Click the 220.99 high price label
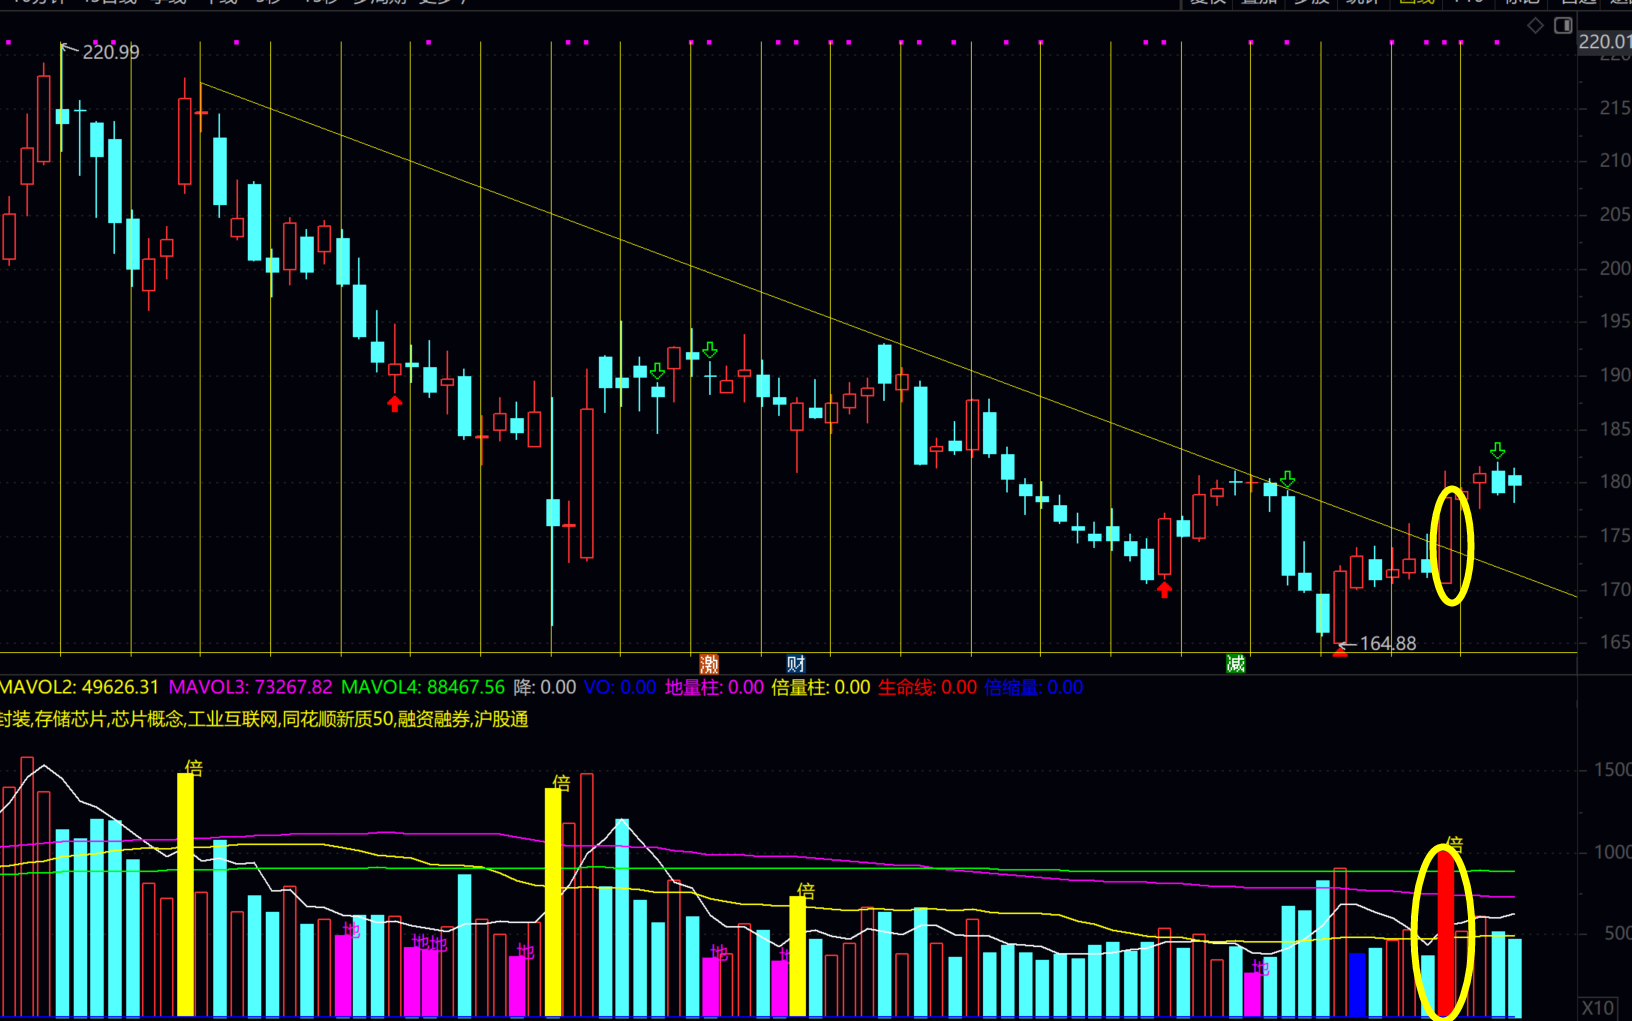The width and height of the screenshot is (1632, 1021). point(110,52)
